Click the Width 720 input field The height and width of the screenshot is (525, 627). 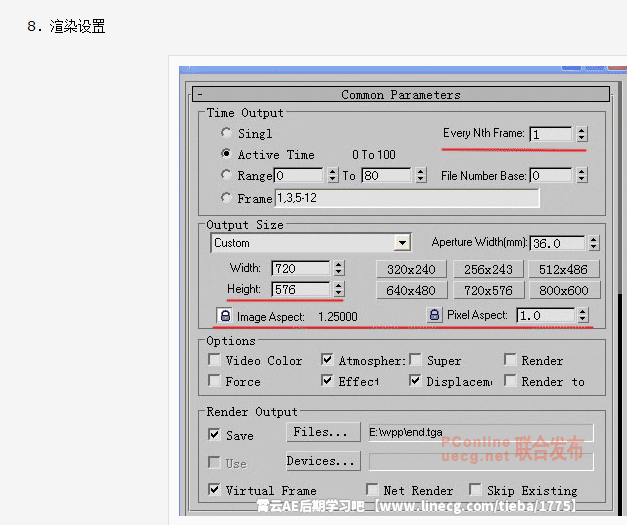pyautogui.click(x=301, y=268)
